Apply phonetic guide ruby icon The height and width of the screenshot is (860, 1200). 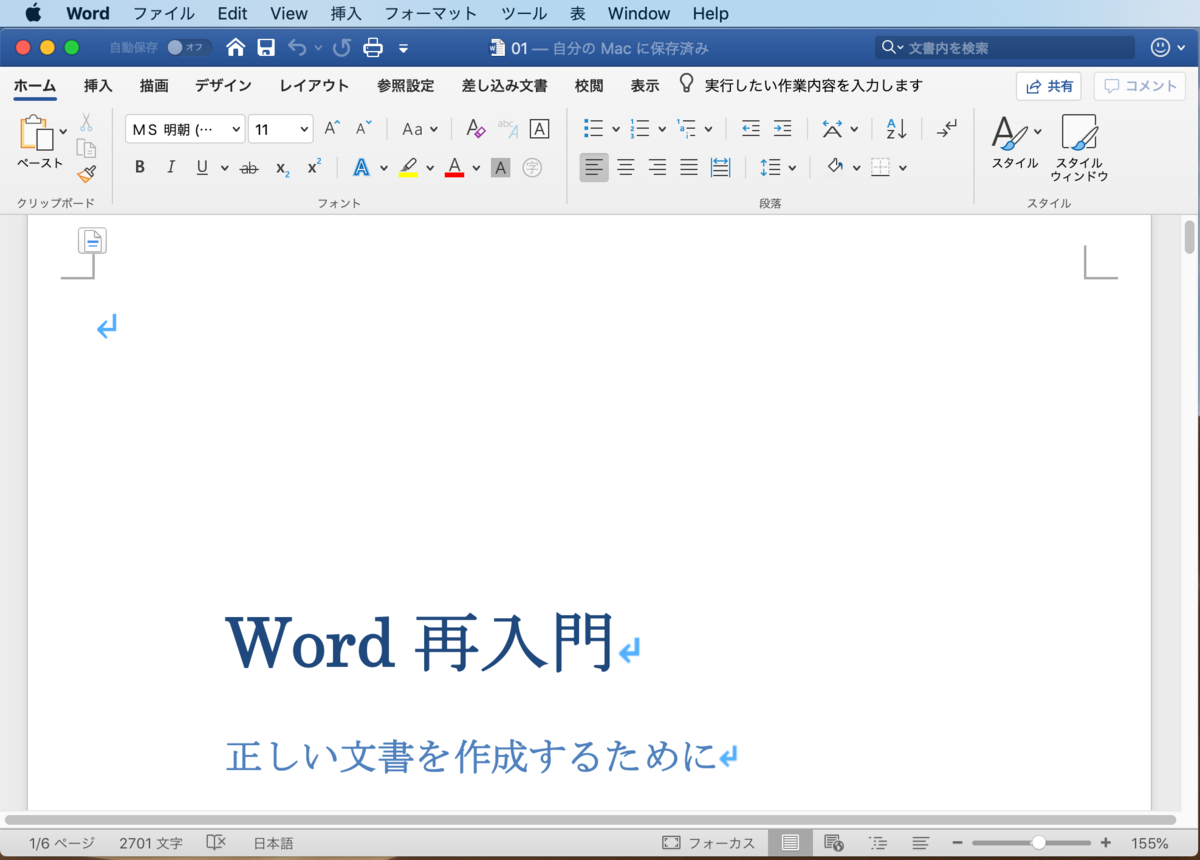coord(508,128)
